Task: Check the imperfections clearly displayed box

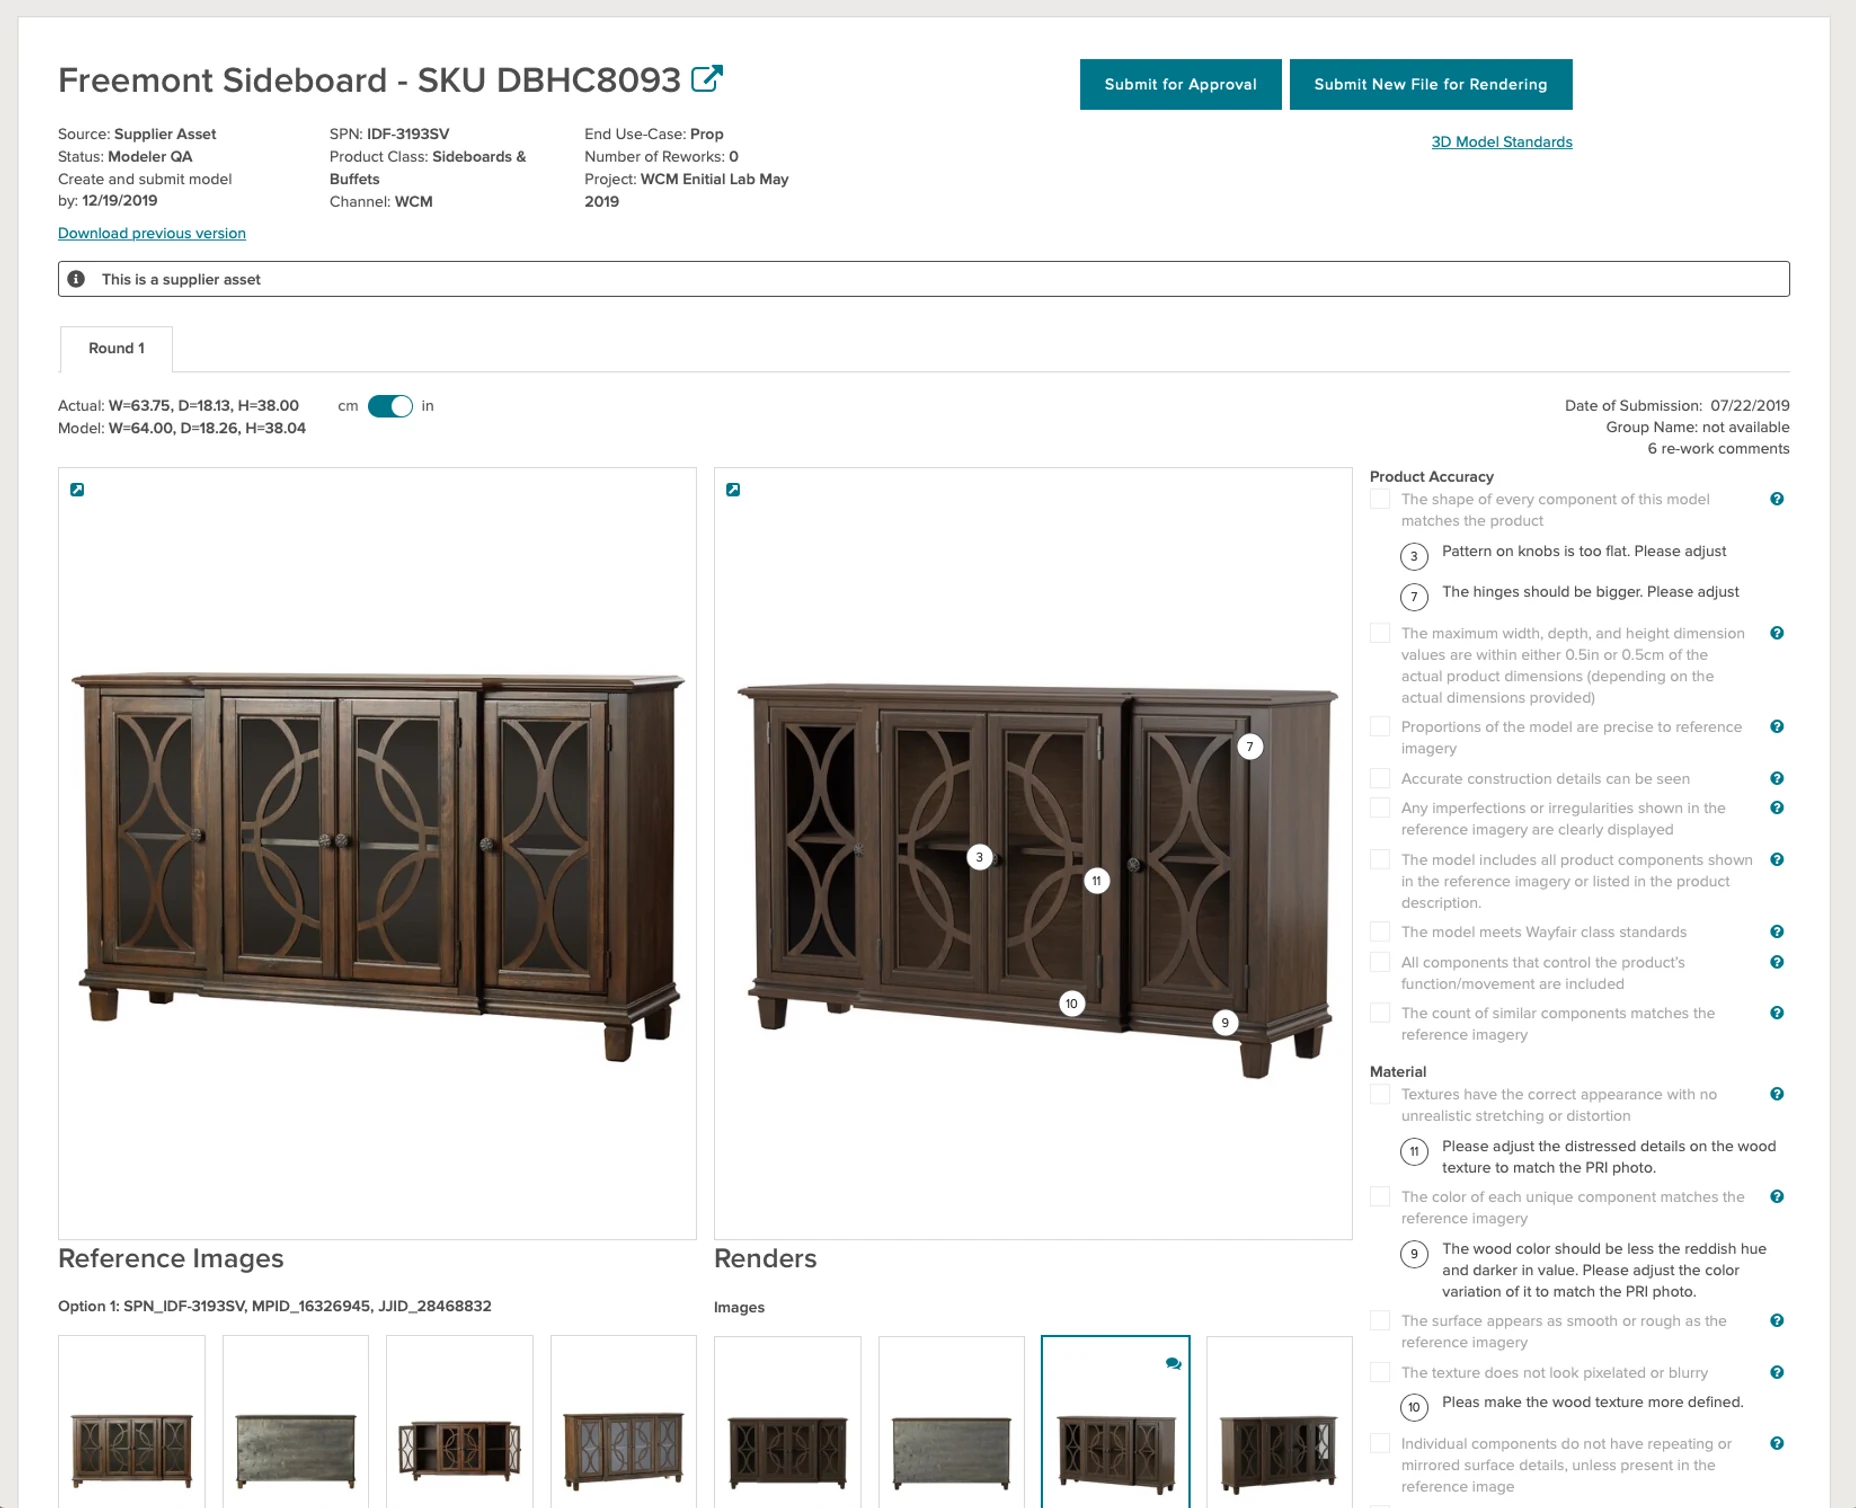Action: tap(1380, 808)
